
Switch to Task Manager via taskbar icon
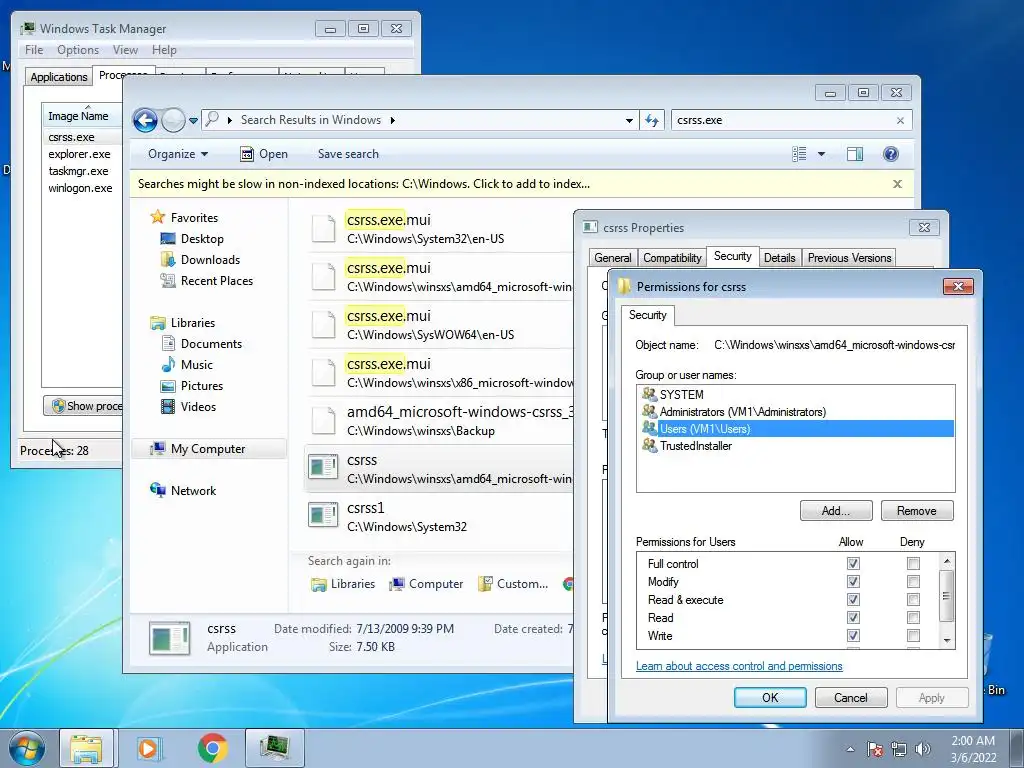tap(275, 748)
